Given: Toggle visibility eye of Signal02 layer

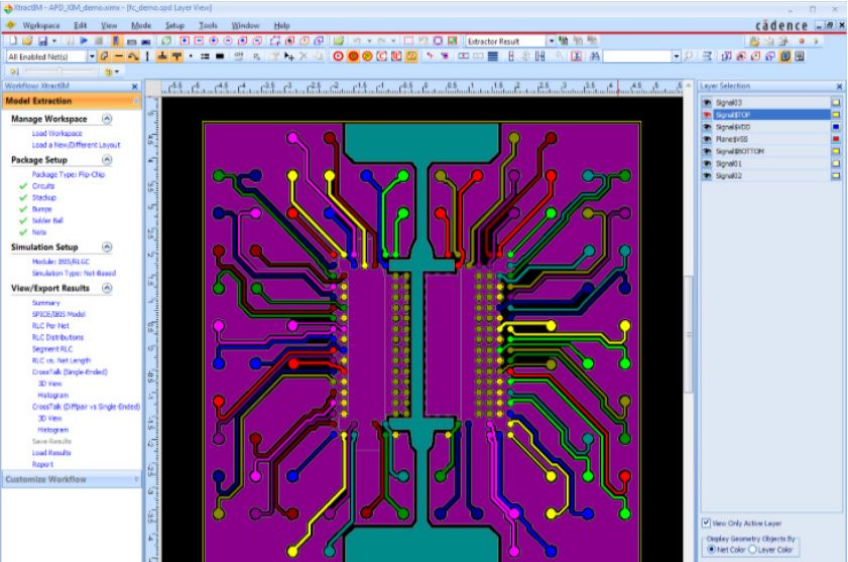Looking at the screenshot, I should click(707, 175).
